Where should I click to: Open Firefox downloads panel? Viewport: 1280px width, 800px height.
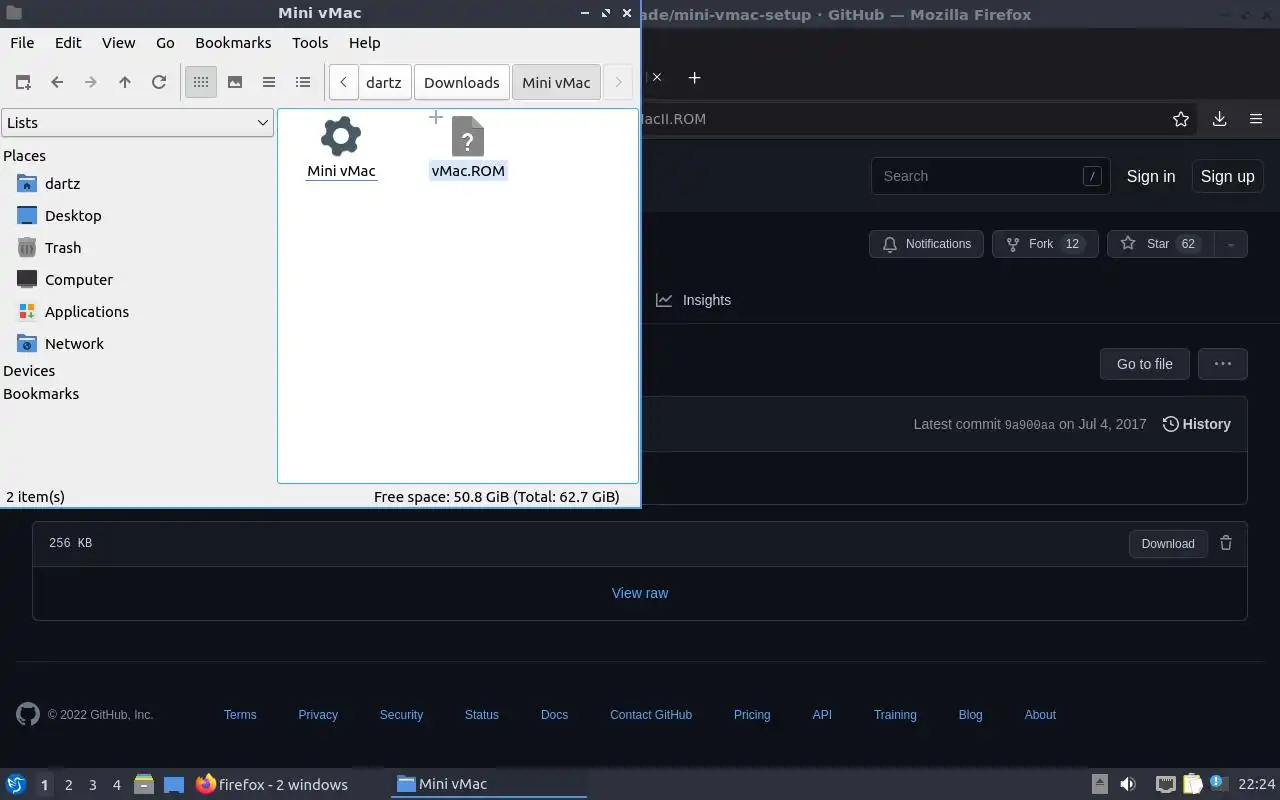pos(1219,119)
